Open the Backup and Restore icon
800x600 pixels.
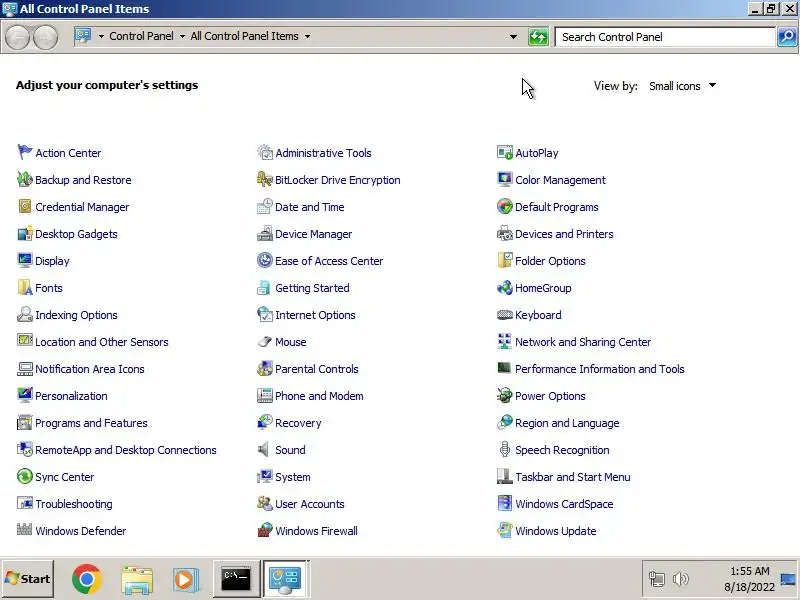tap(24, 179)
